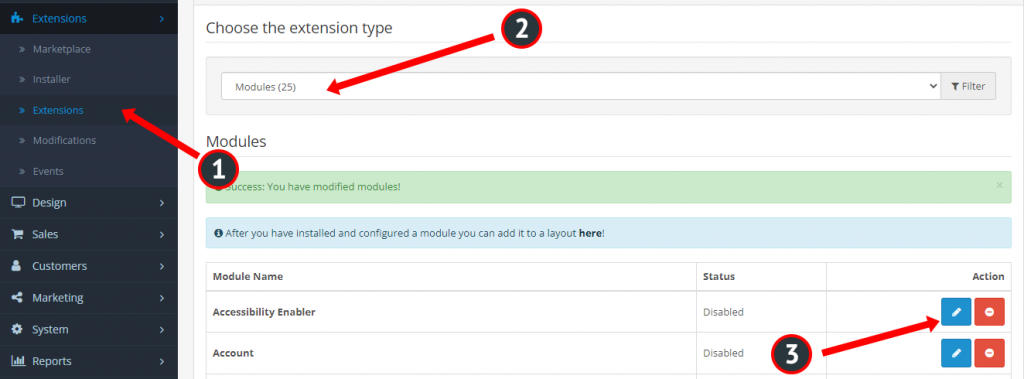
Task: Click the Filter button
Action: point(968,86)
